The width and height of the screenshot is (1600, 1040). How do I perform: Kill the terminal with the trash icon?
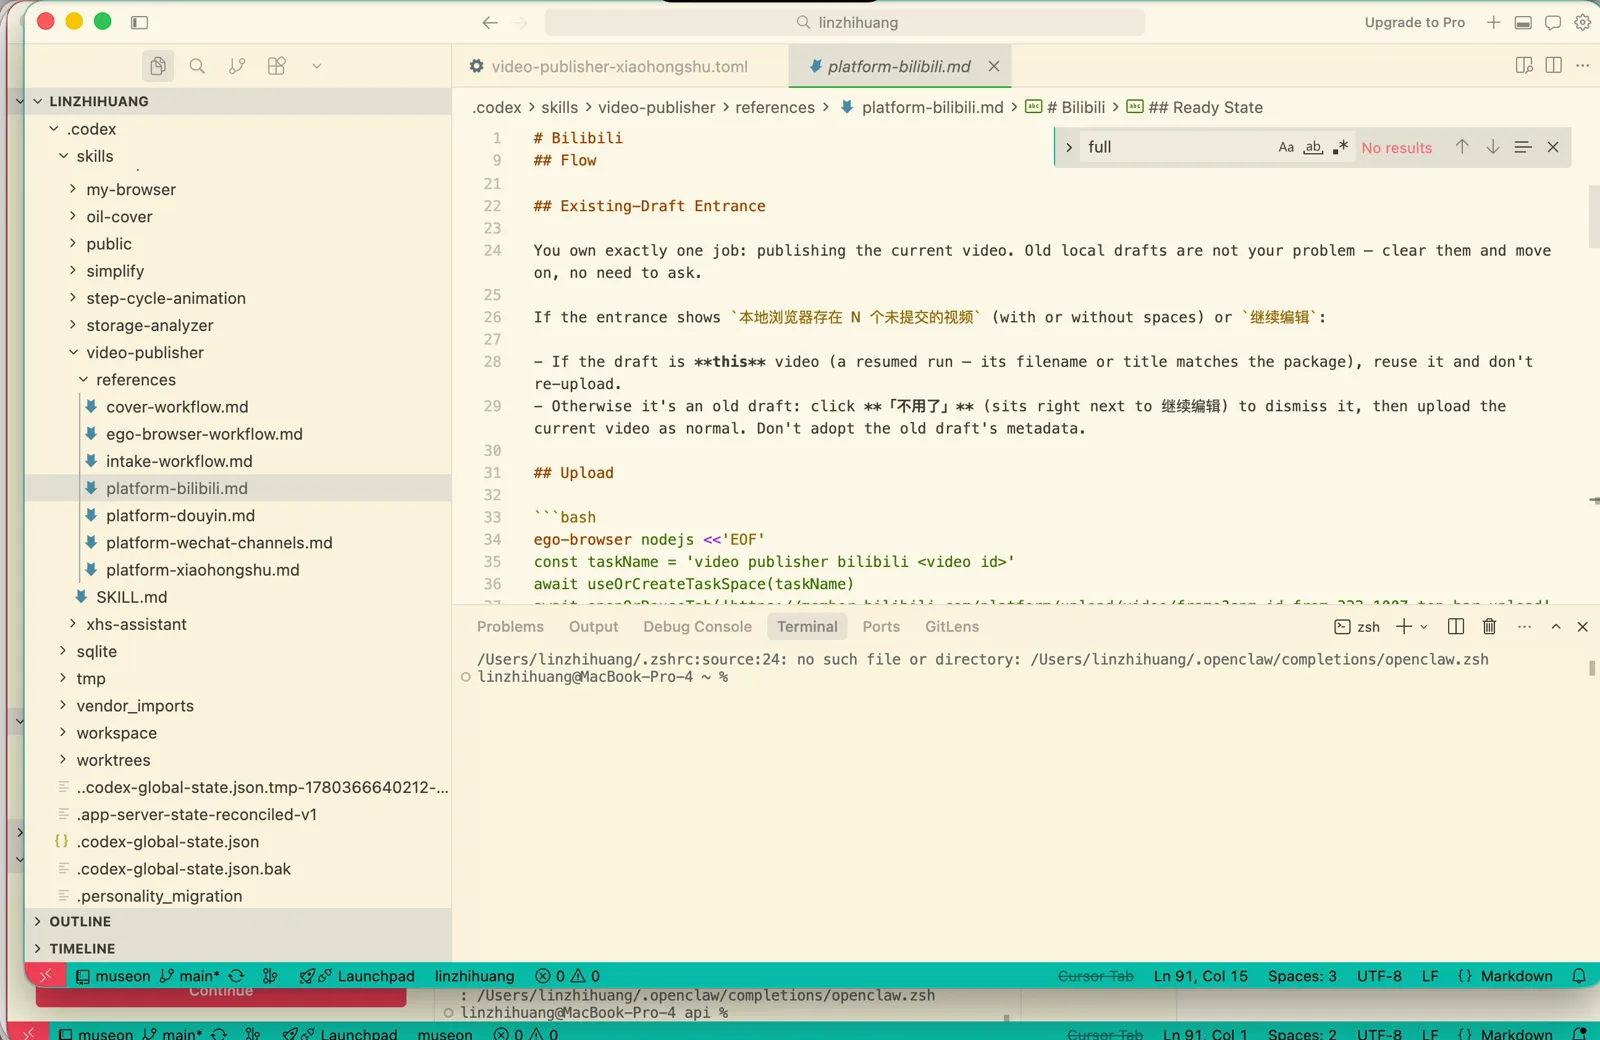click(1489, 627)
